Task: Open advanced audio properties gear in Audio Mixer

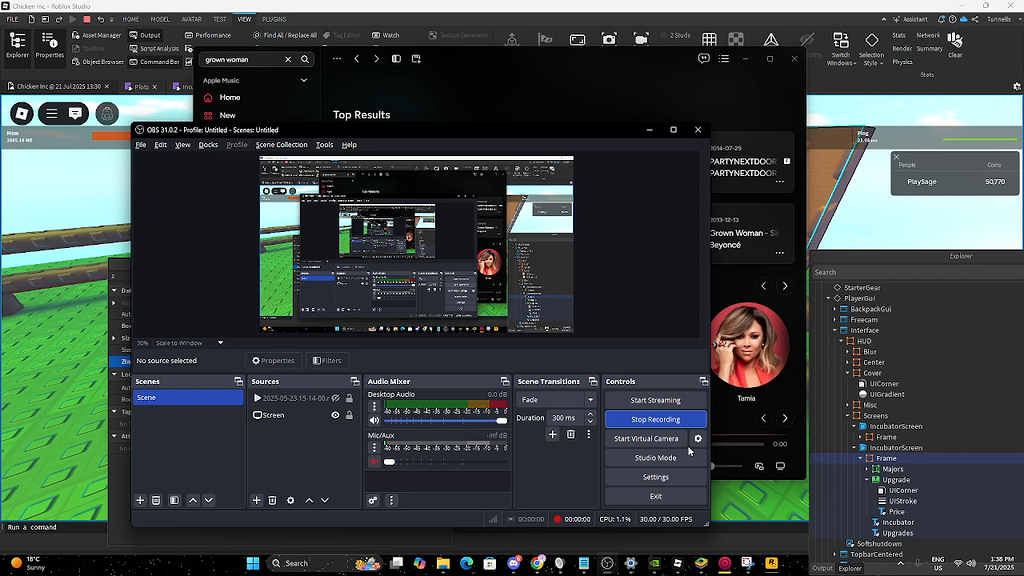Action: pos(372,500)
